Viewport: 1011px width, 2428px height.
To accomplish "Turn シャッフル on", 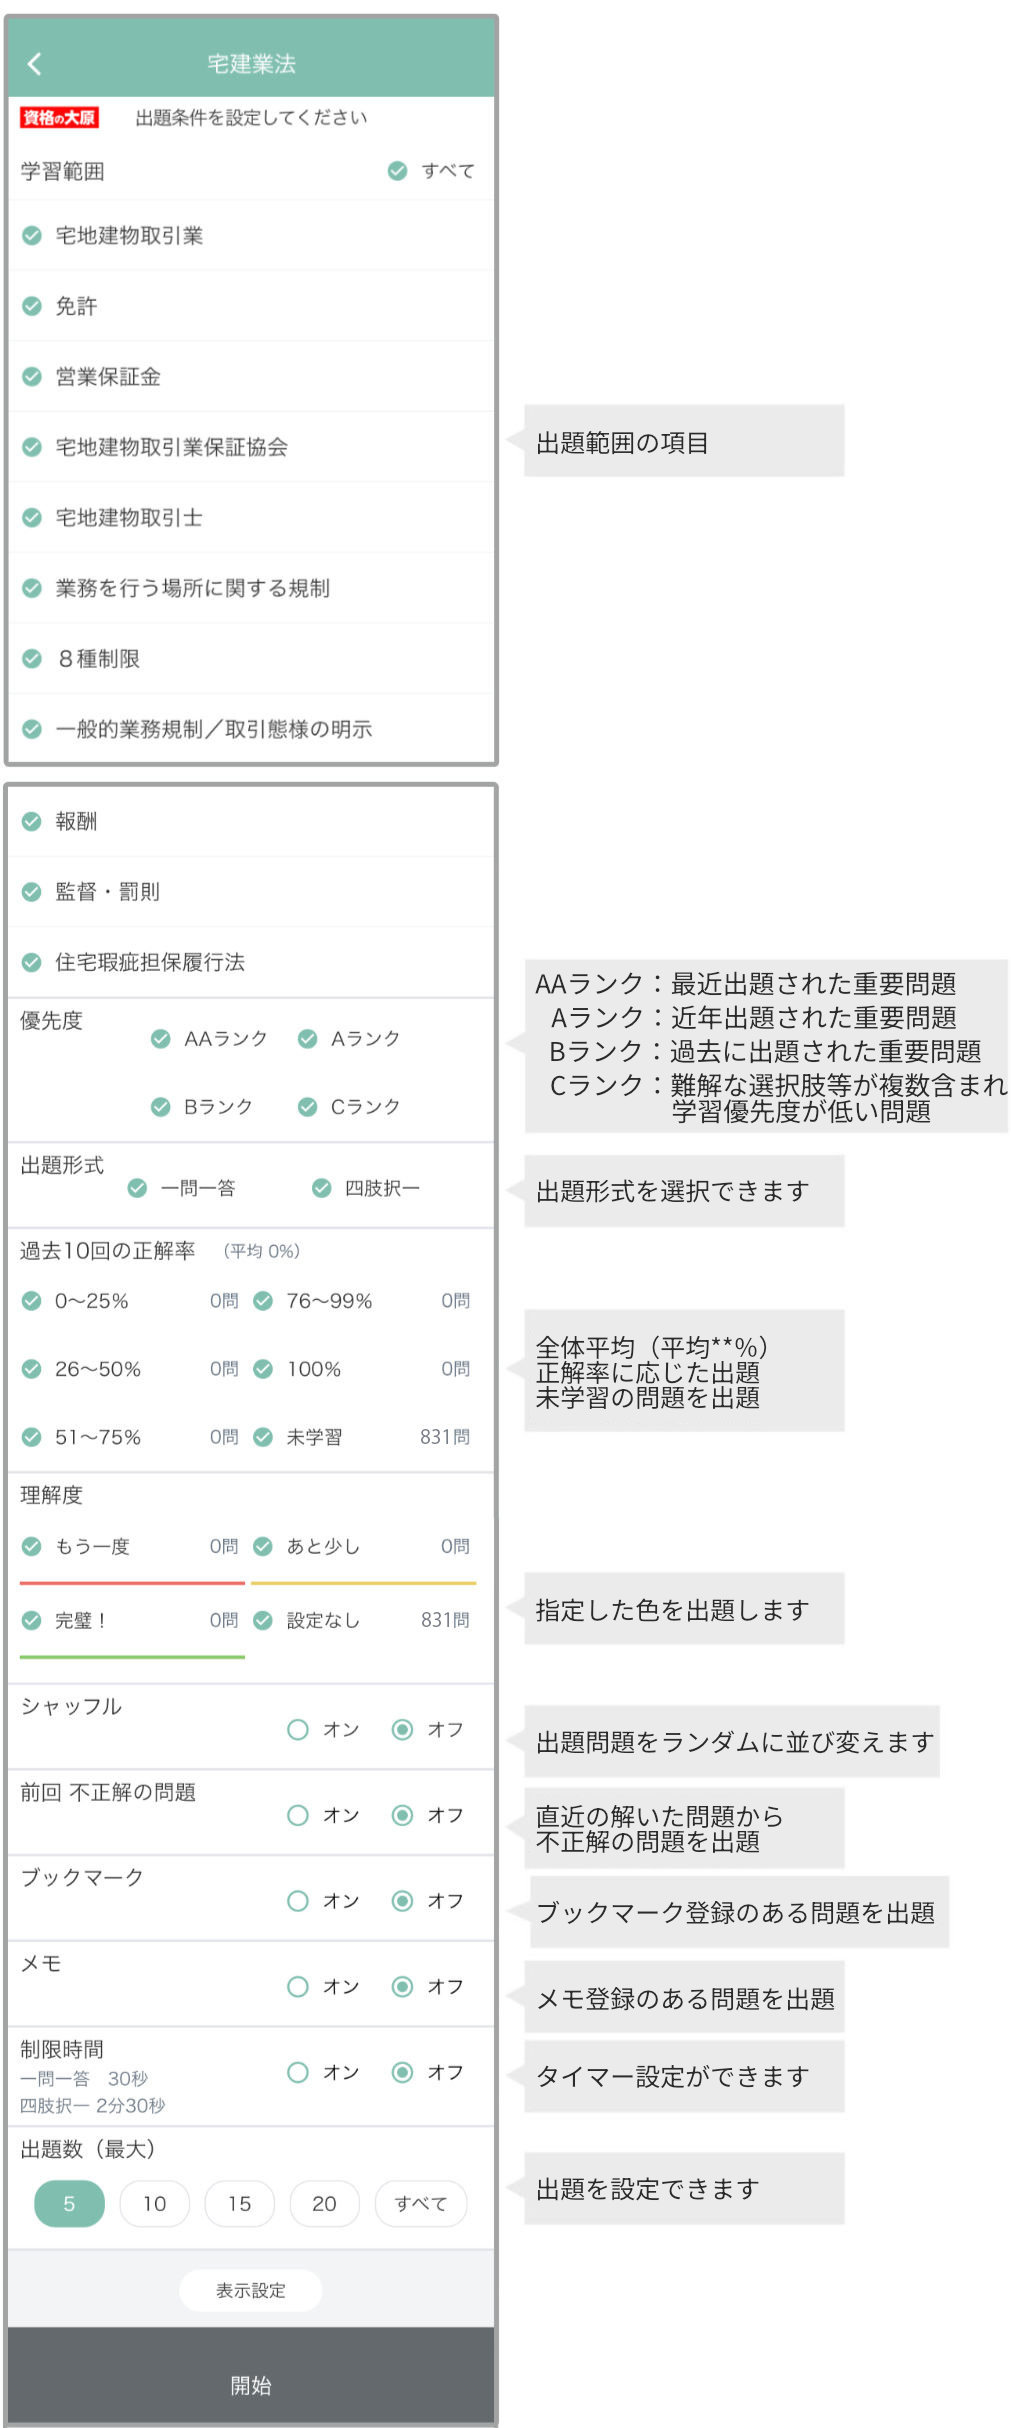I will (298, 1729).
